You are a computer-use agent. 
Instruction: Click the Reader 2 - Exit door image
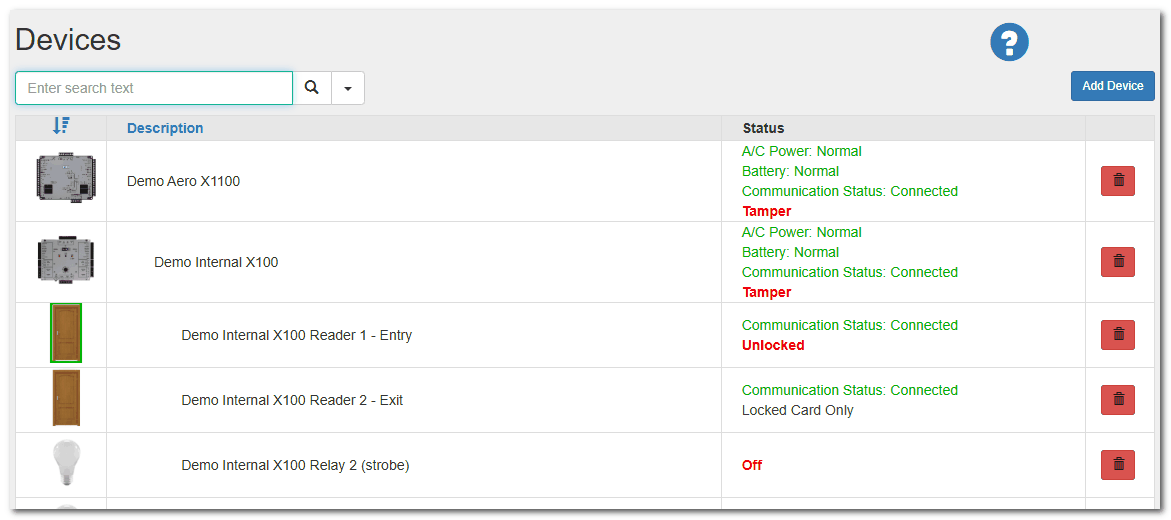click(x=66, y=398)
